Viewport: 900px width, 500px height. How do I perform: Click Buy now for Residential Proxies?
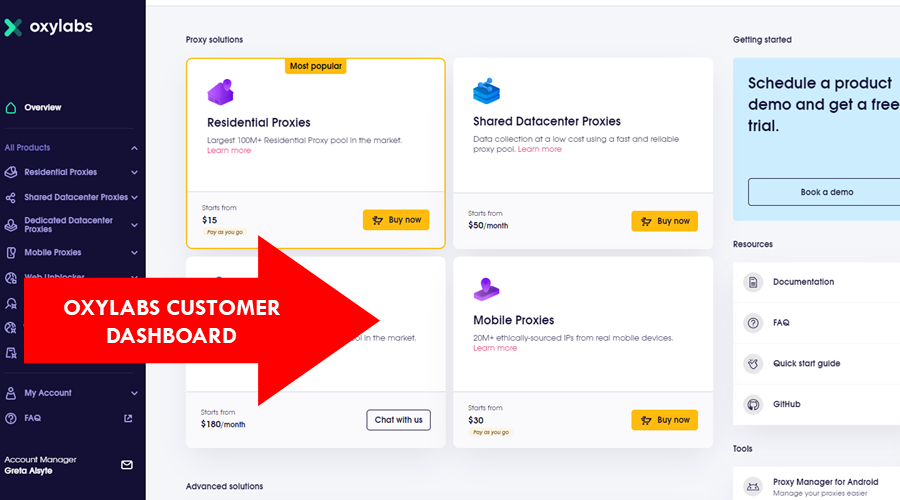pyautogui.click(x=396, y=220)
